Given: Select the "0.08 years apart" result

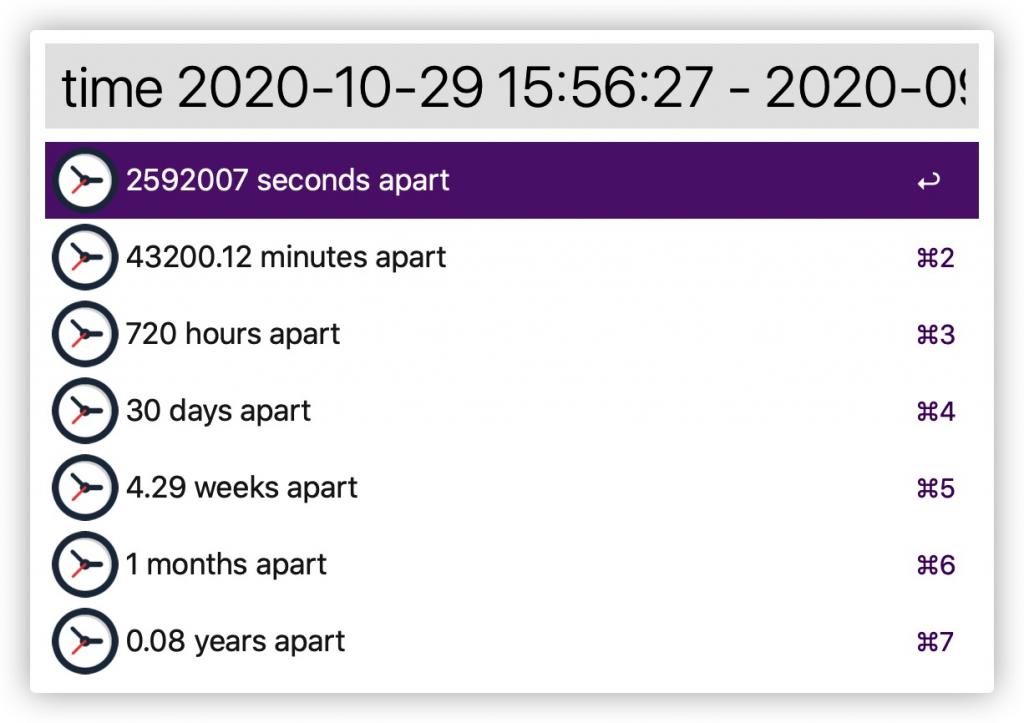Looking at the screenshot, I should 235,641.
